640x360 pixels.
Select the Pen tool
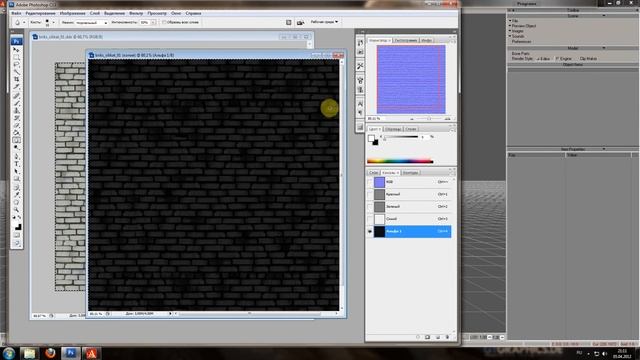(16, 157)
